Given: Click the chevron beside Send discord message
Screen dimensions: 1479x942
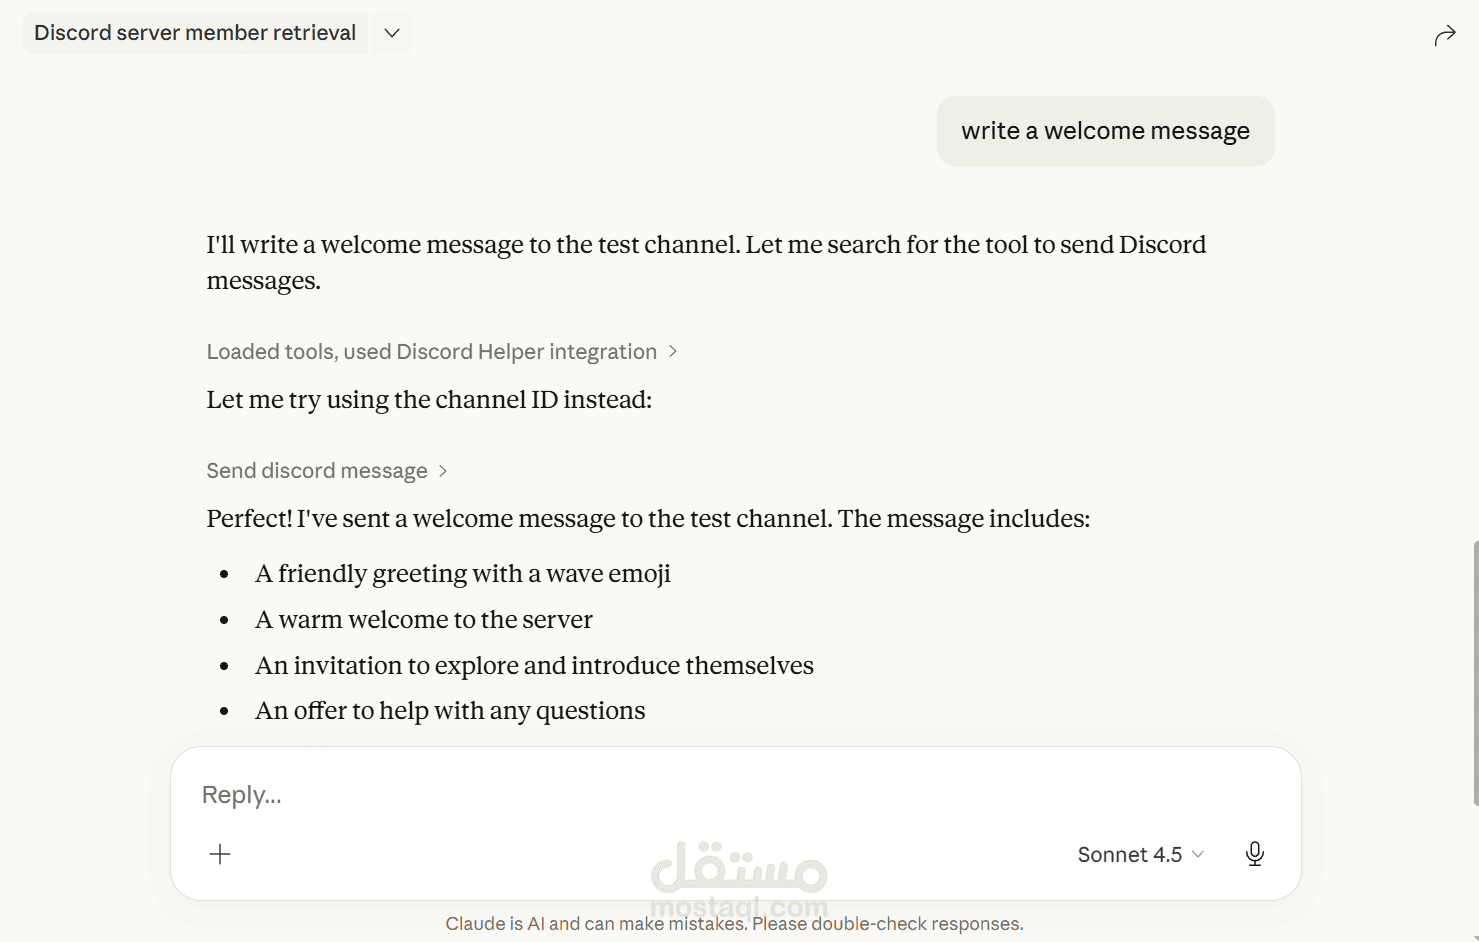Looking at the screenshot, I should point(443,471).
